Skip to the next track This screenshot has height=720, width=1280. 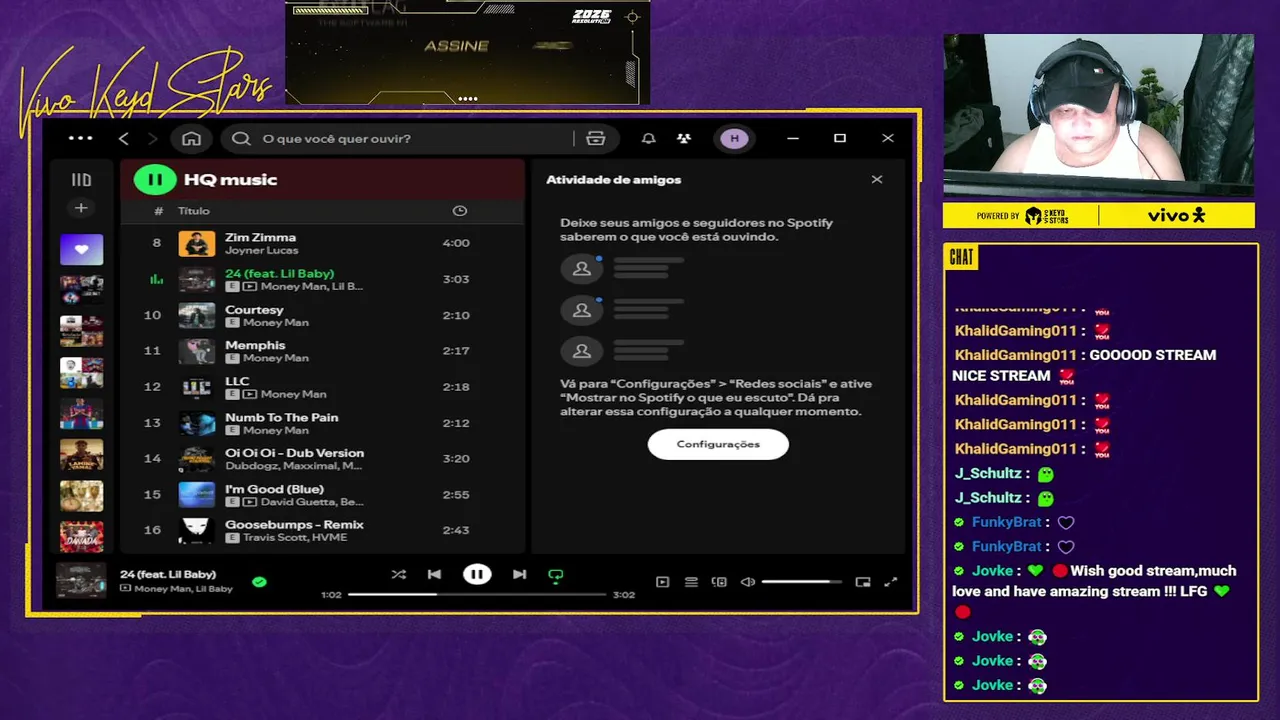coord(519,575)
